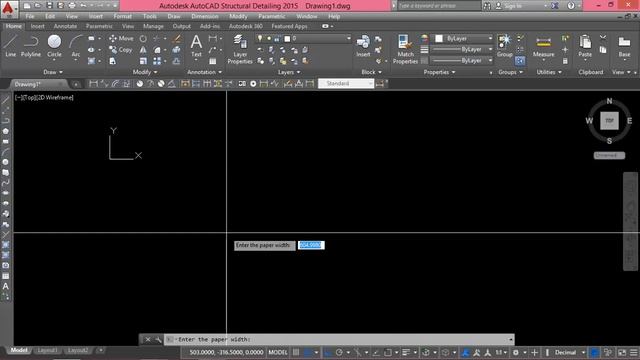Viewport: 640px width, 360px height.
Task: Click the Group tool
Action: [504, 46]
